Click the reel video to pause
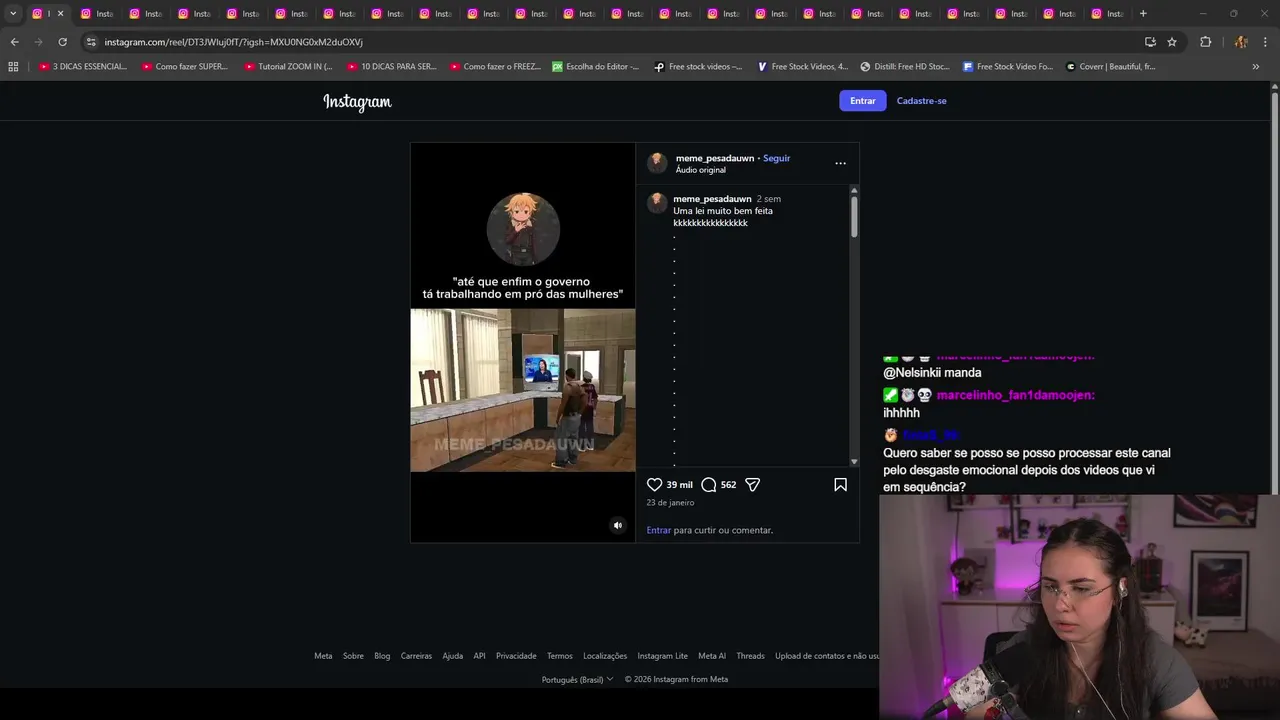1280x720 pixels. 523,343
